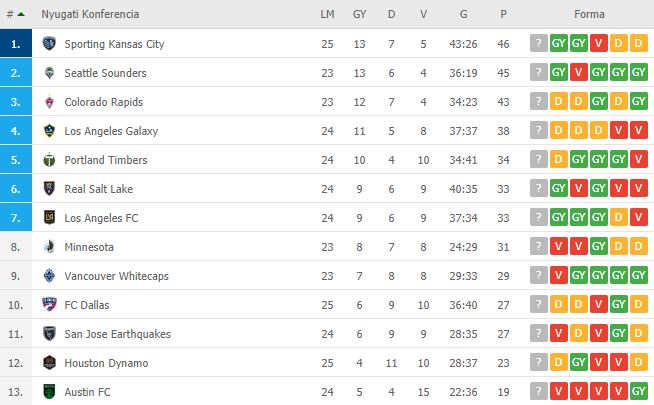Select the Forma column header

[x=589, y=14]
